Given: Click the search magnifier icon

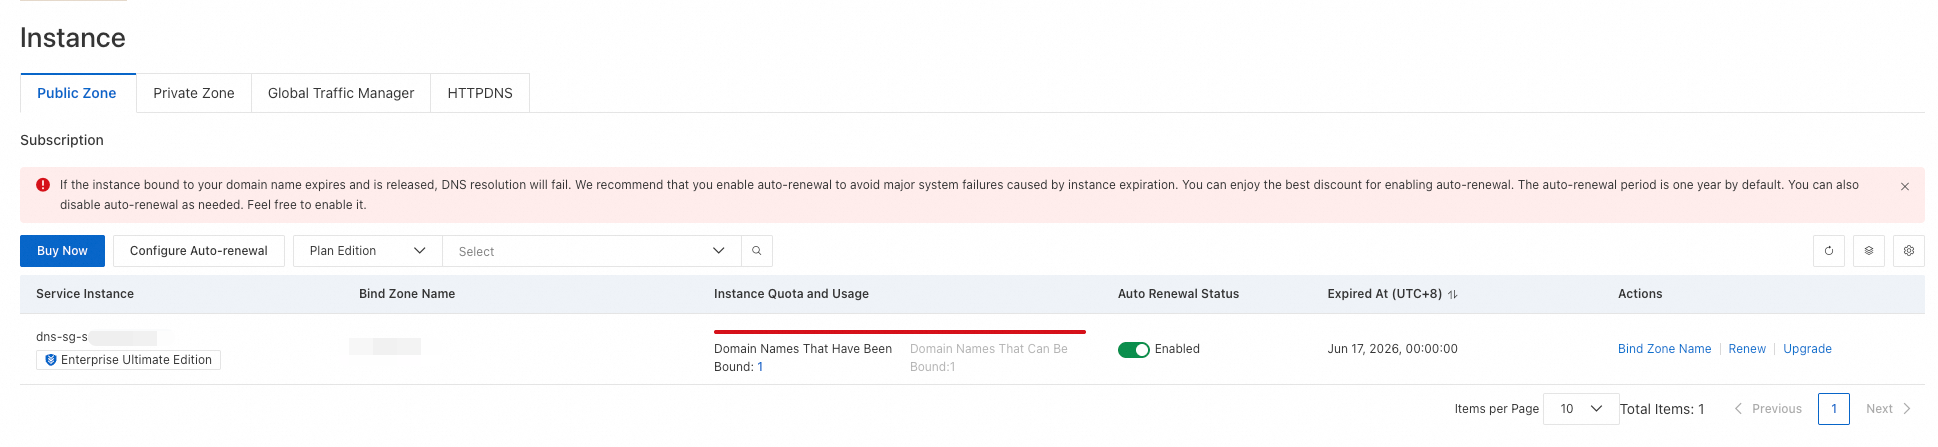Looking at the screenshot, I should [x=757, y=251].
